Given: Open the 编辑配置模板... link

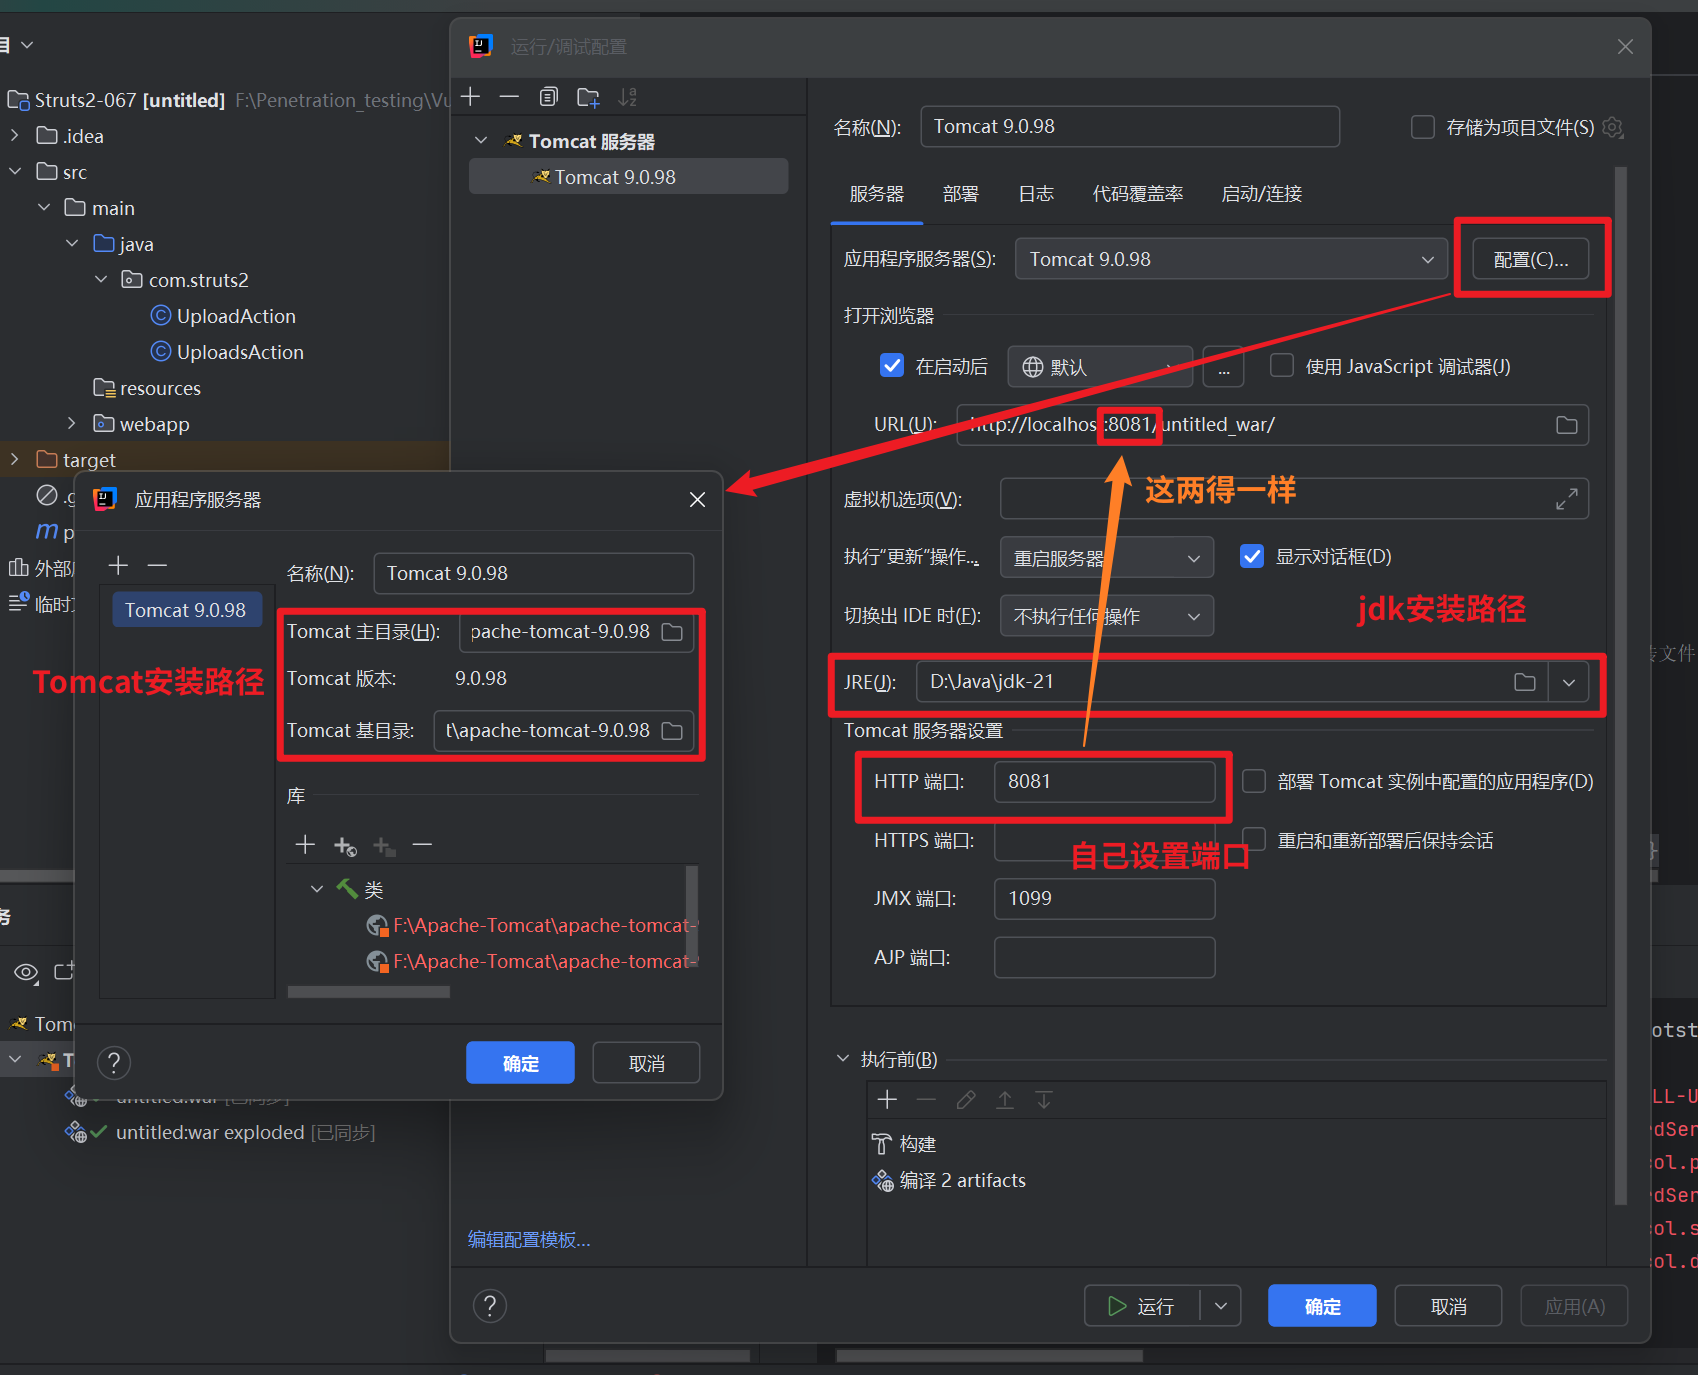Looking at the screenshot, I should click(529, 1240).
